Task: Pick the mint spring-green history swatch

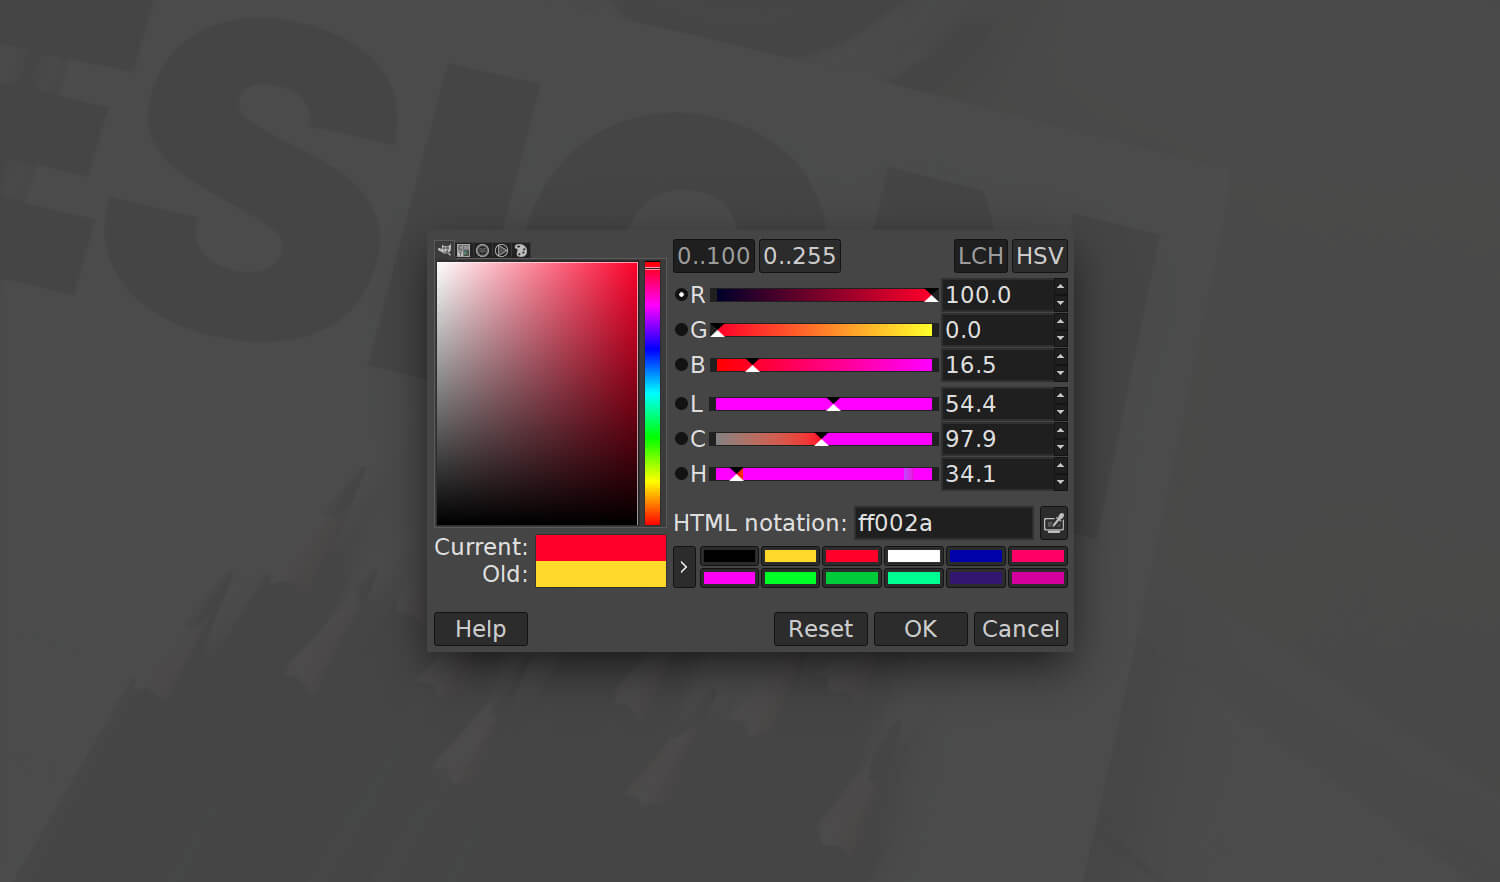Action: (x=914, y=578)
